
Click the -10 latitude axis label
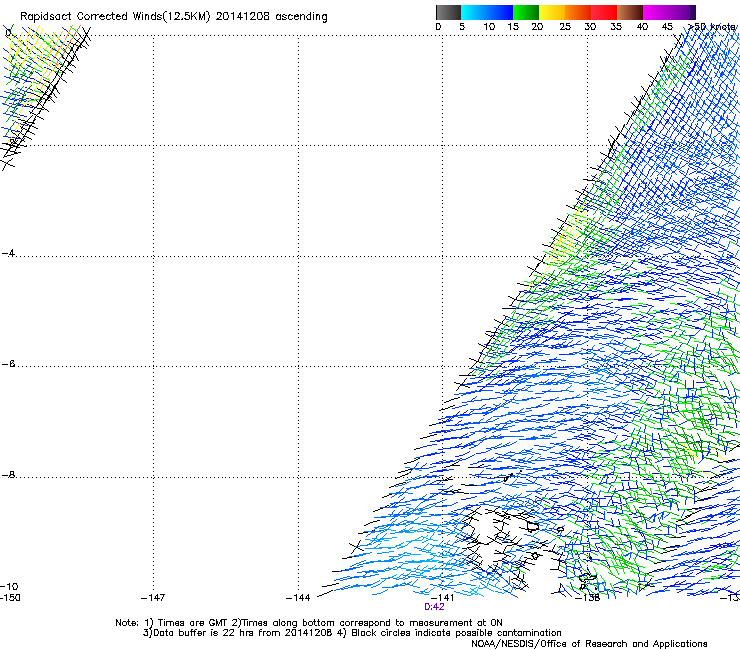[x=9, y=586]
